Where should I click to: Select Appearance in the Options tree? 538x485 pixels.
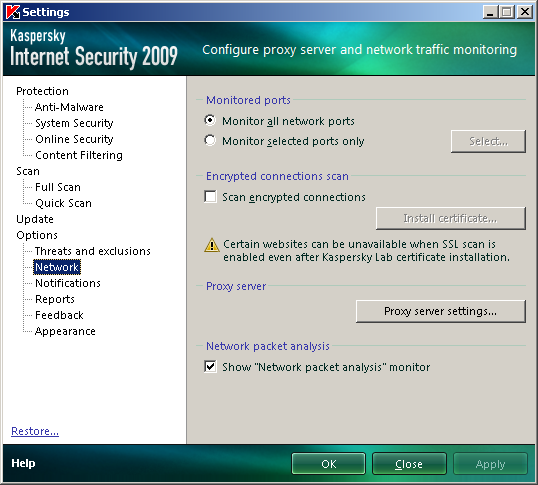tap(65, 332)
